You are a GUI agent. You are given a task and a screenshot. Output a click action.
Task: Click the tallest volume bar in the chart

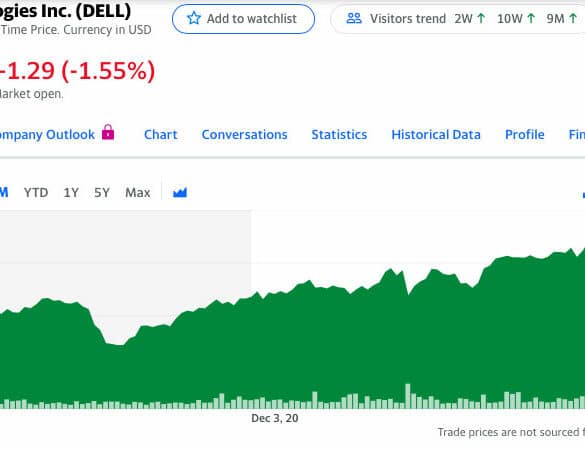coord(408,396)
